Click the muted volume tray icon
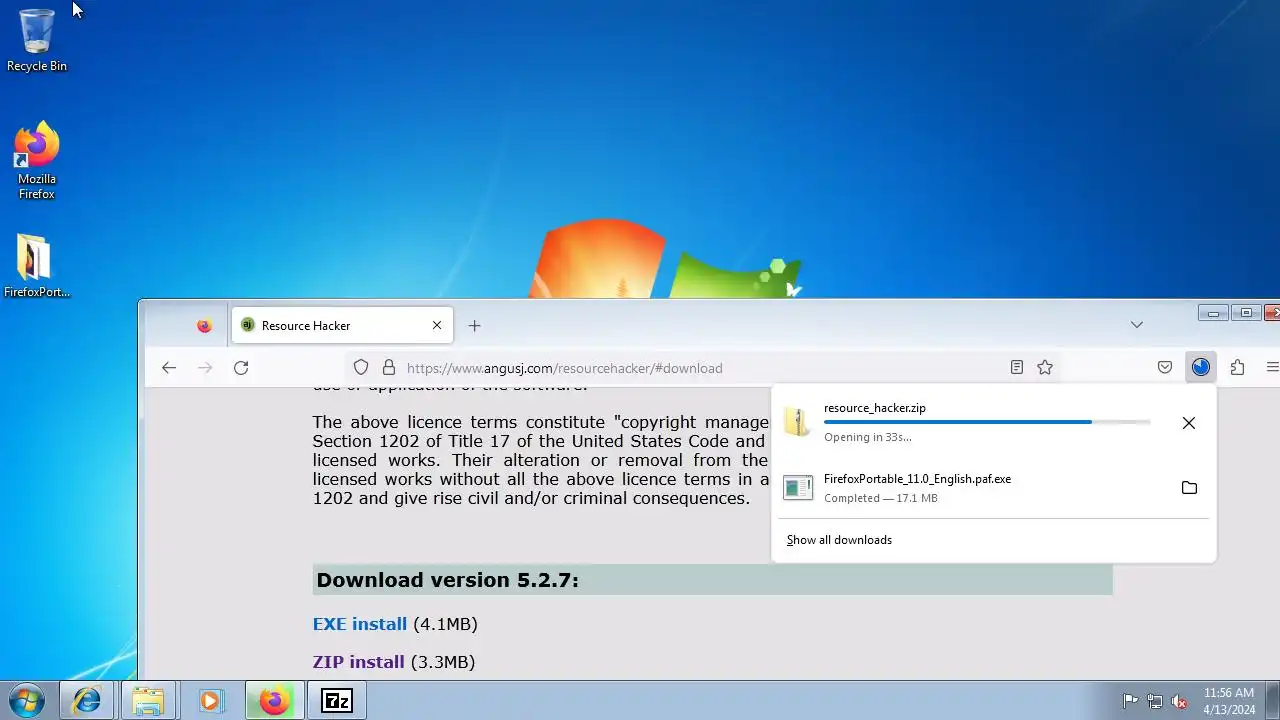 [x=1180, y=701]
